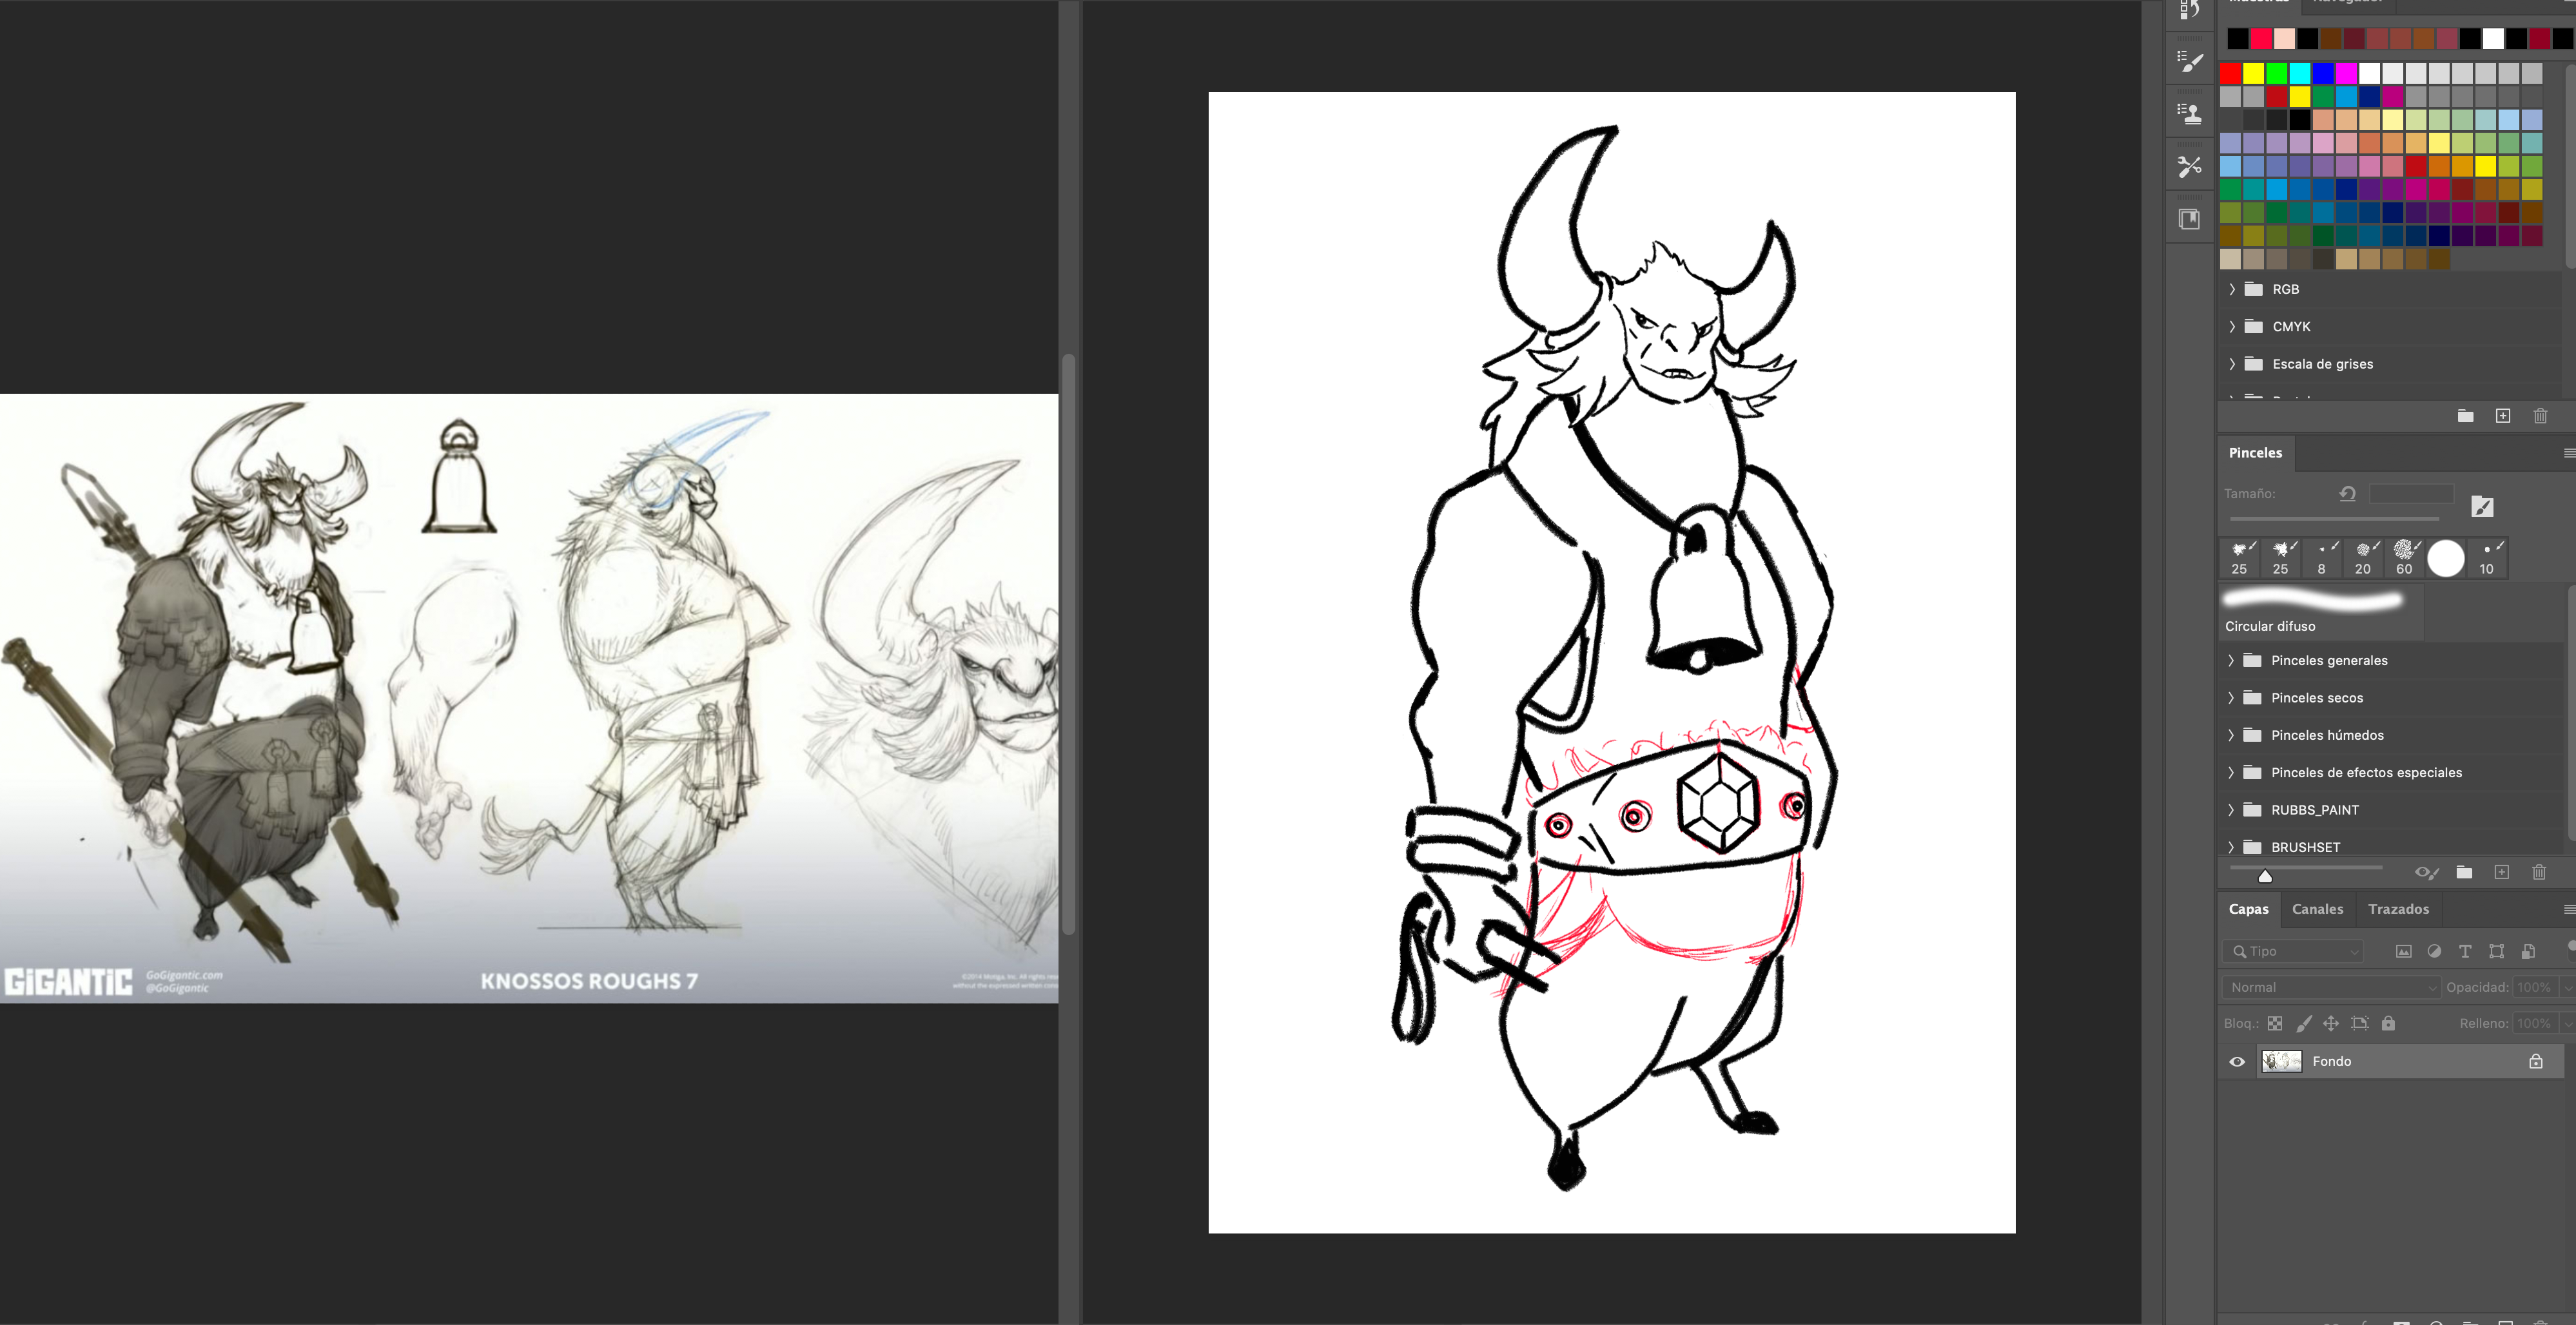Screen dimensions: 2576x1325
Task: Pick the pure red swatch in grid
Action: click(x=2230, y=74)
